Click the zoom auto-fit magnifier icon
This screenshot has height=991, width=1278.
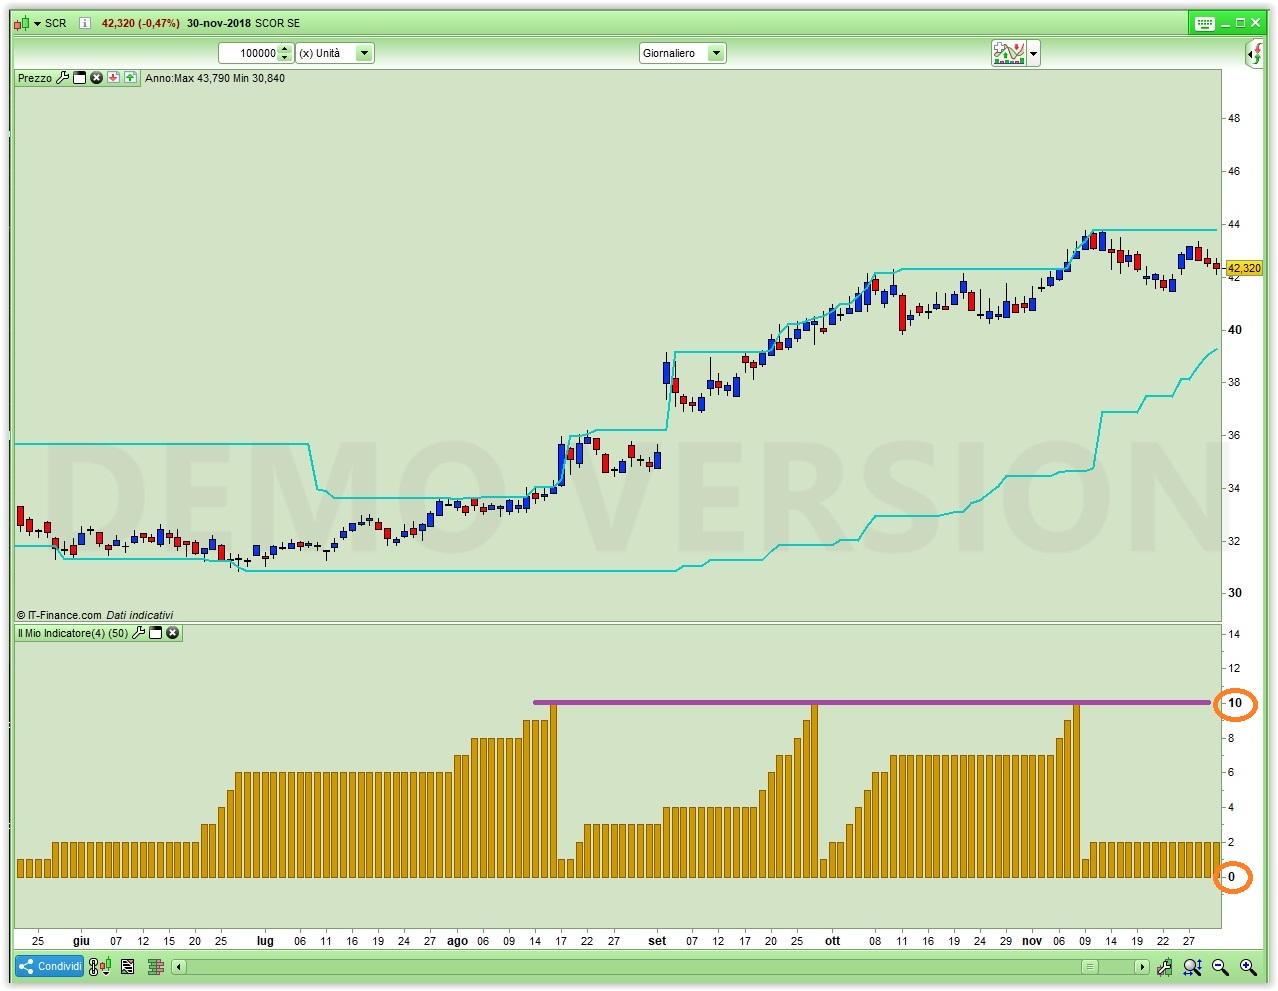(x=1192, y=967)
